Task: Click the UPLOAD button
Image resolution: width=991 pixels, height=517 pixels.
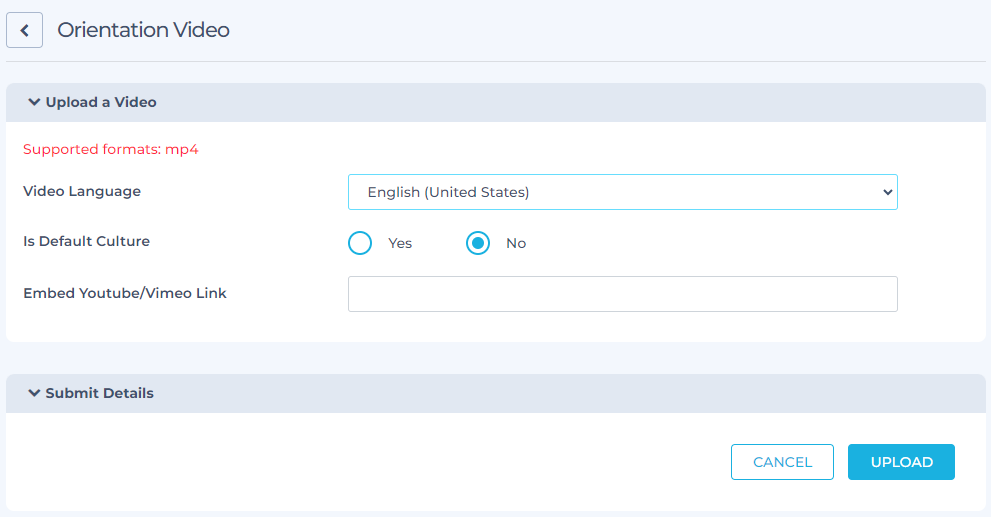Action: [x=901, y=462]
